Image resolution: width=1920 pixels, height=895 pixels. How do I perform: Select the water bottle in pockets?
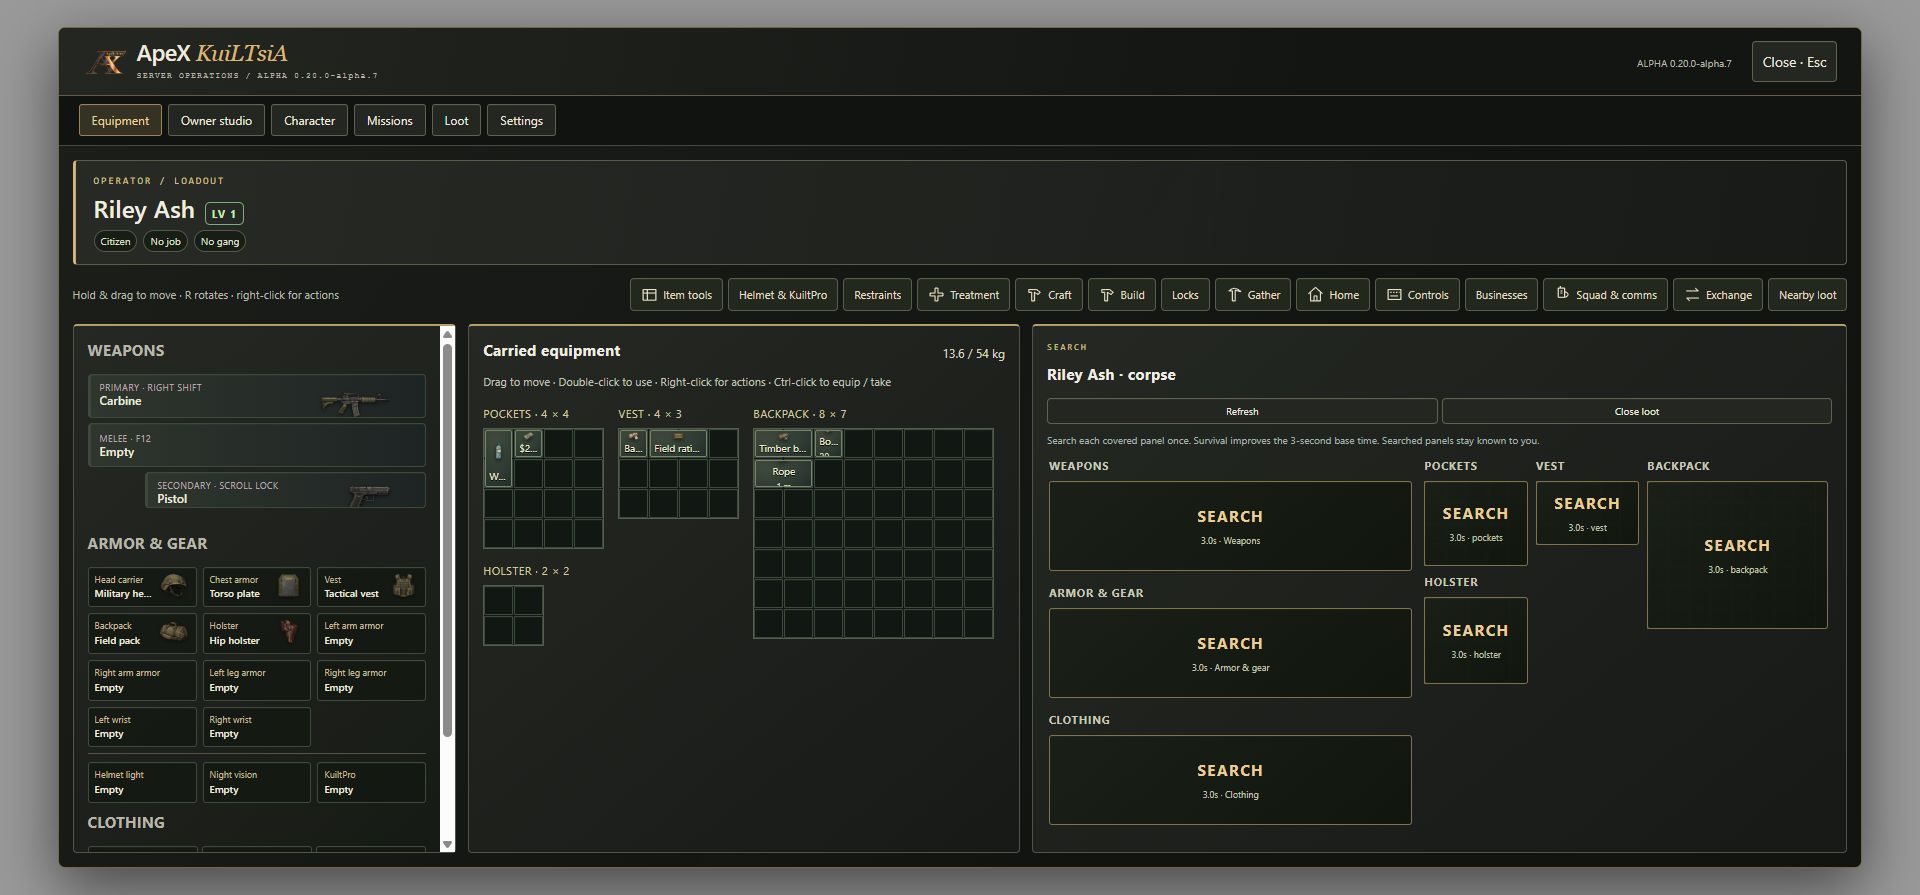point(498,458)
